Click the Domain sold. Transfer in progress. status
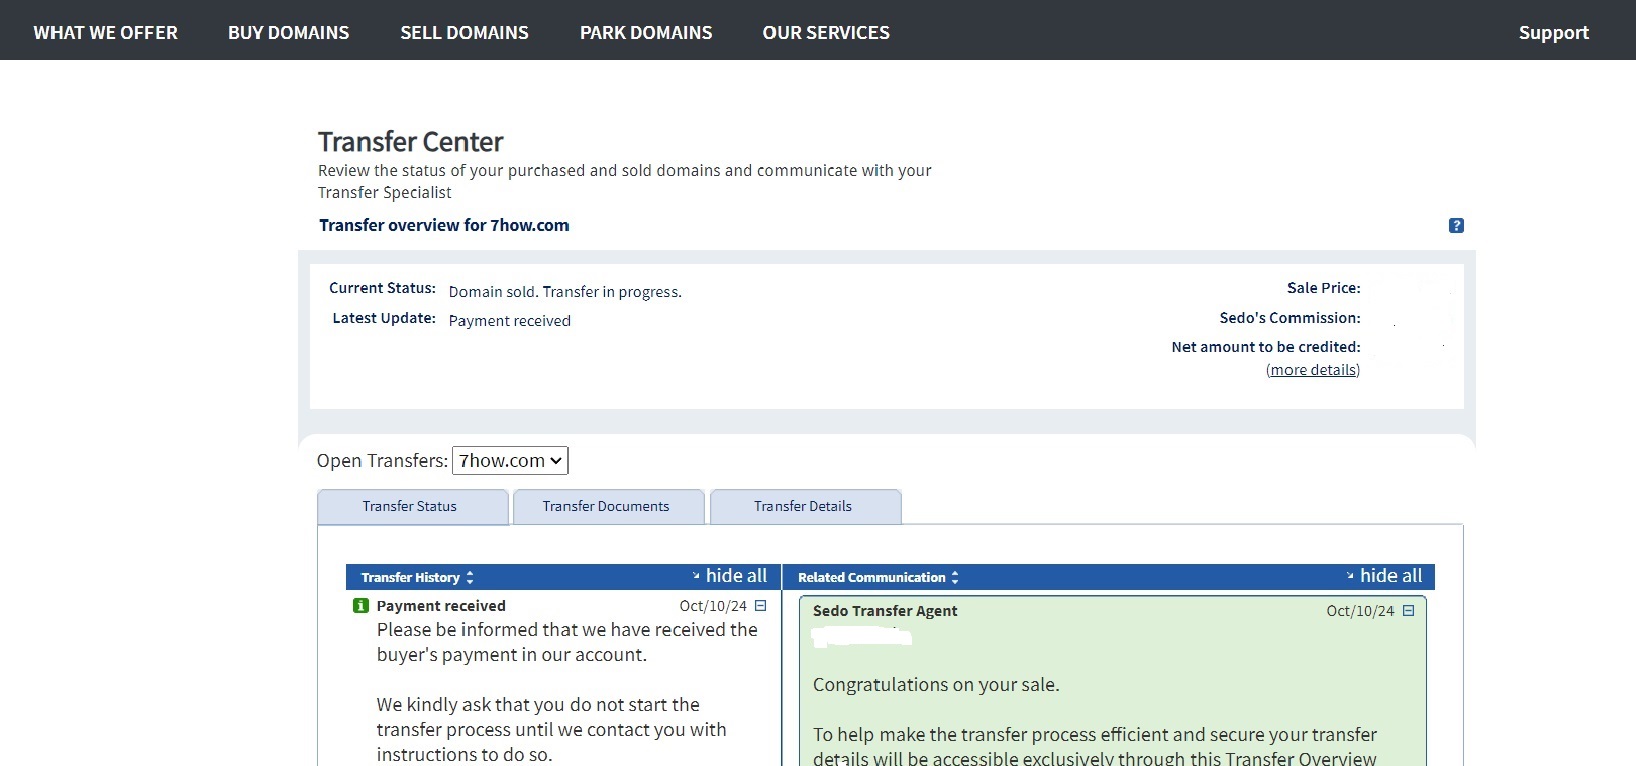 click(x=565, y=292)
